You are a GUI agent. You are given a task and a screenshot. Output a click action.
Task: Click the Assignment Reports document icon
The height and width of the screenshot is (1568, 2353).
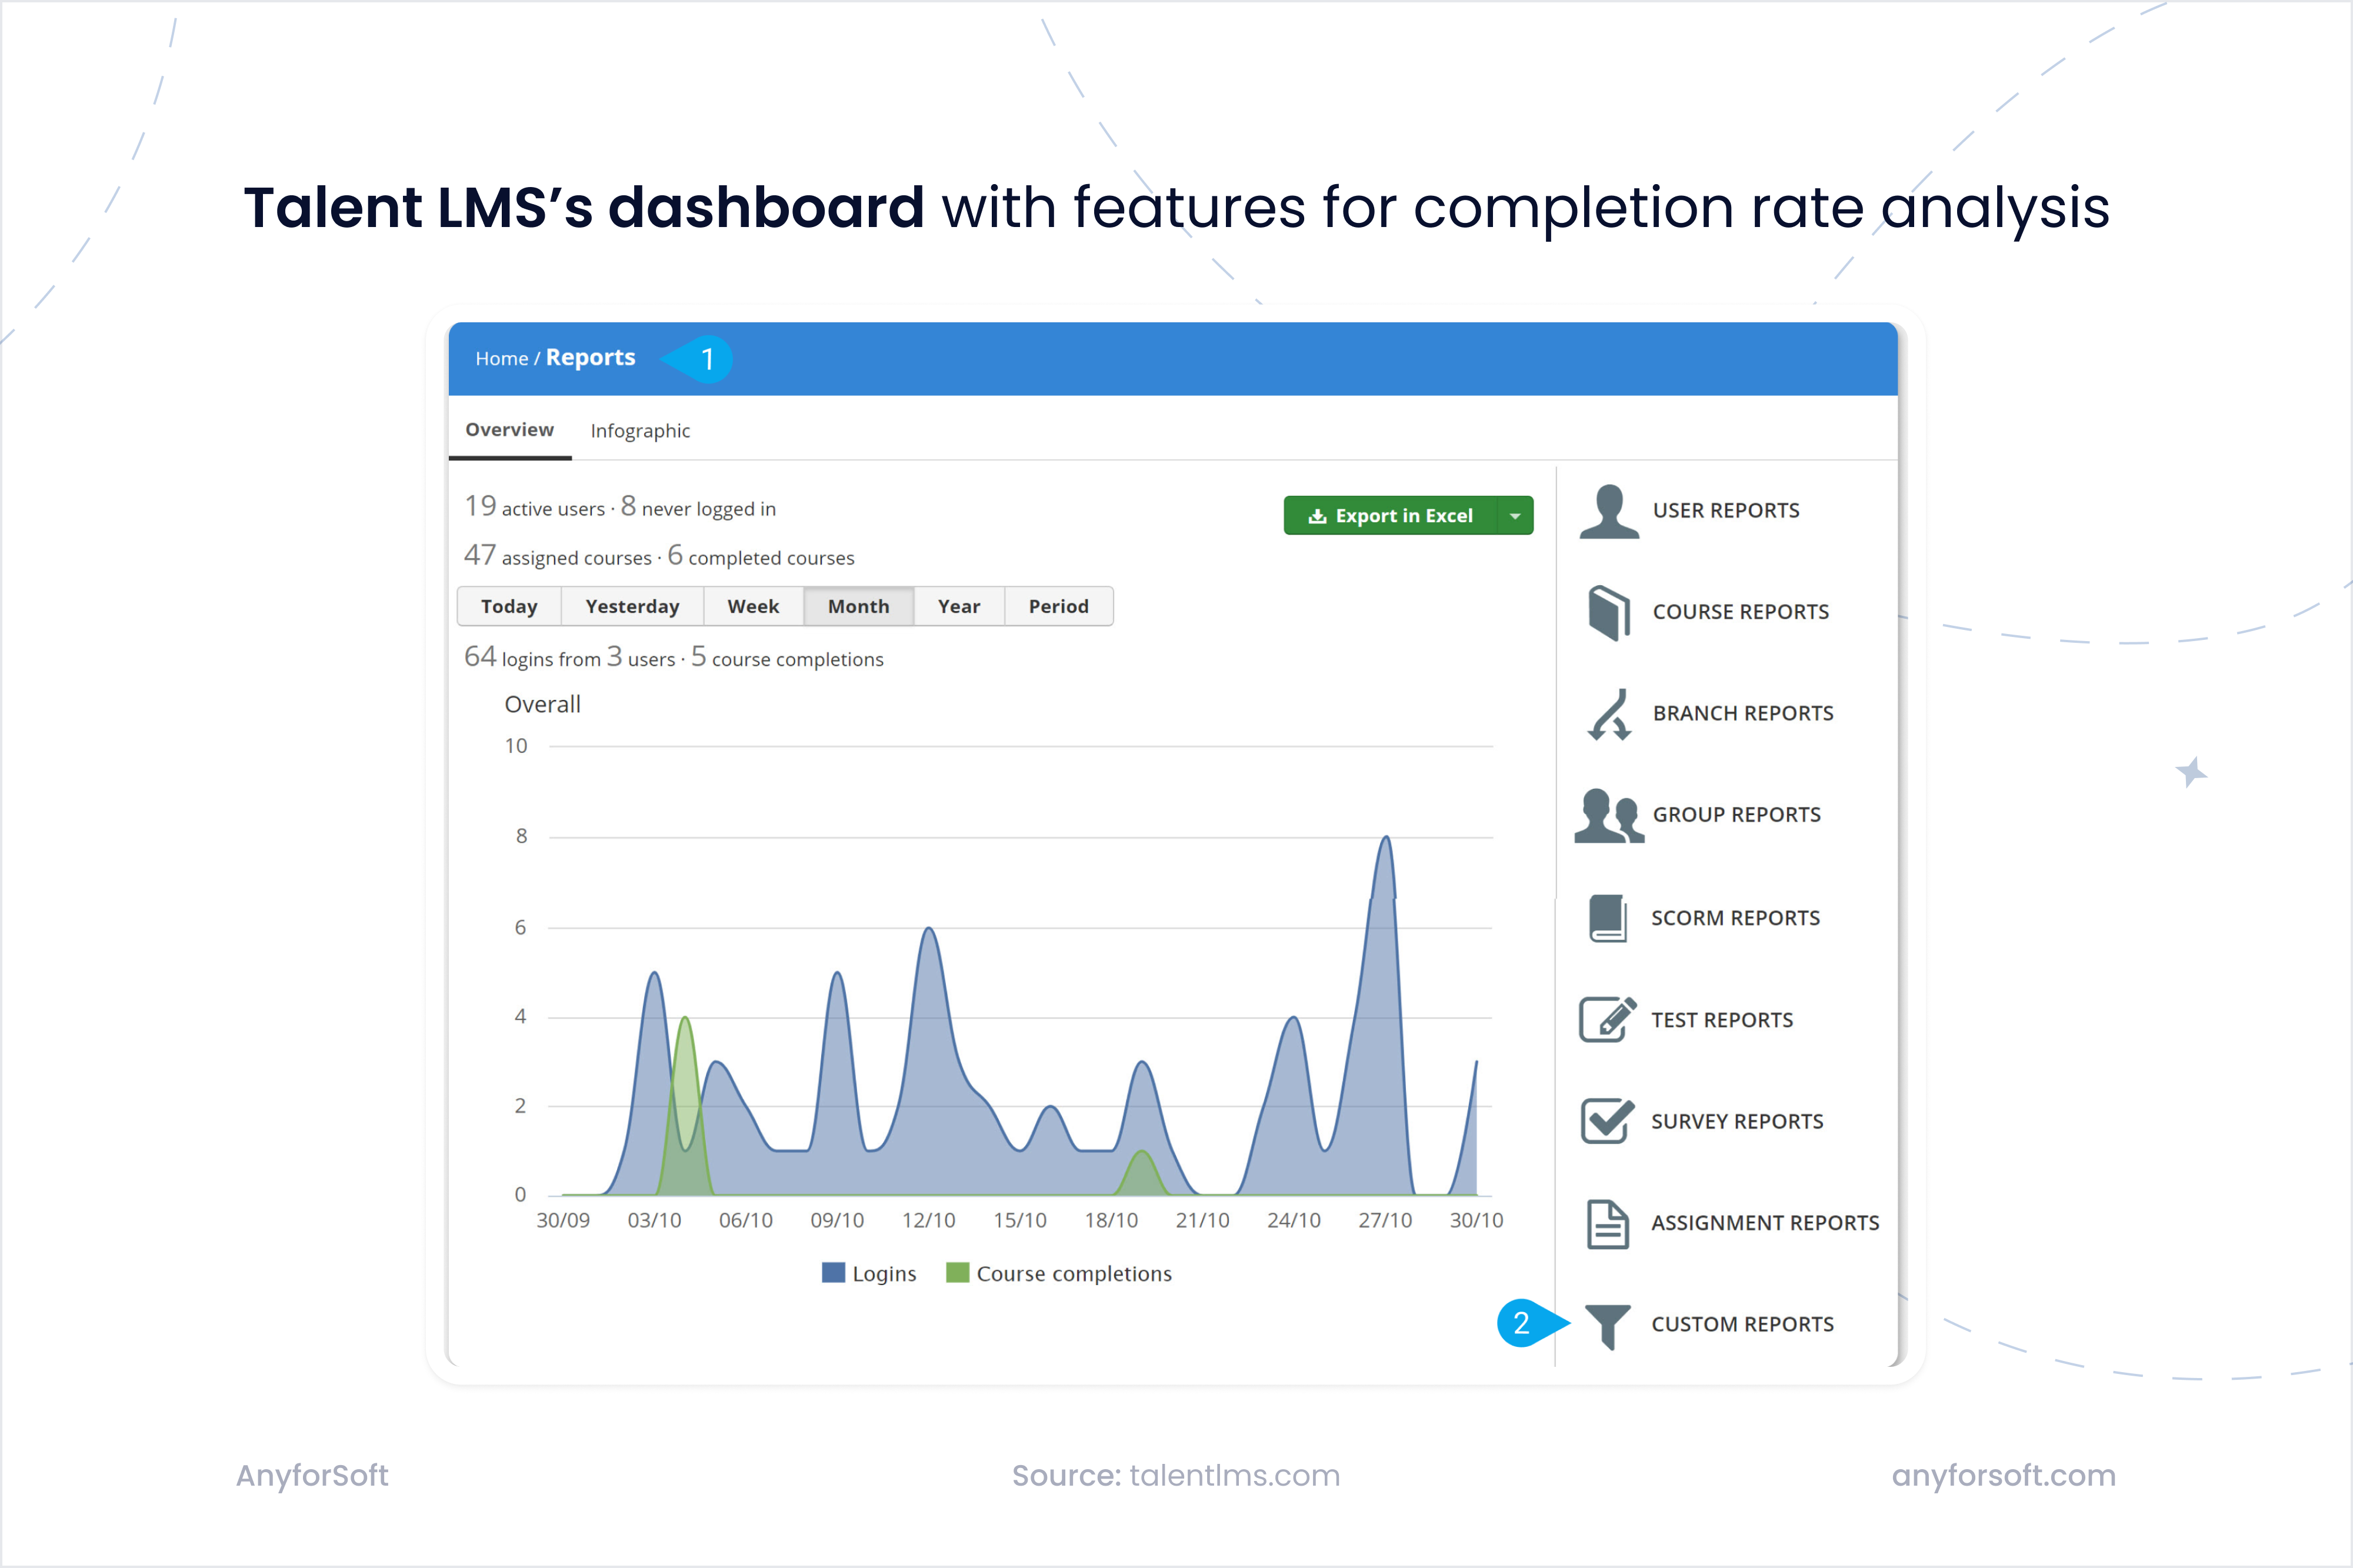(1608, 1223)
